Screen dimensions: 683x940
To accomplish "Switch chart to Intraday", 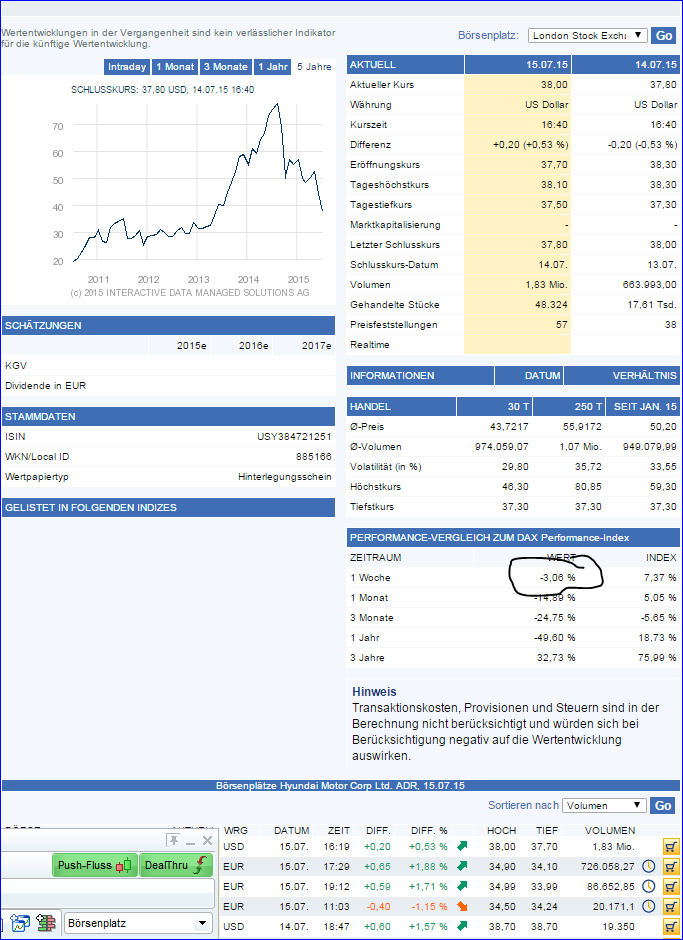I will click(127, 67).
